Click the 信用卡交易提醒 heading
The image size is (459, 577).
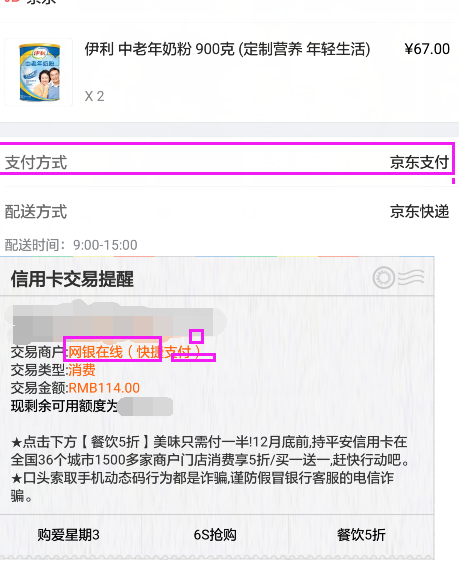72,279
